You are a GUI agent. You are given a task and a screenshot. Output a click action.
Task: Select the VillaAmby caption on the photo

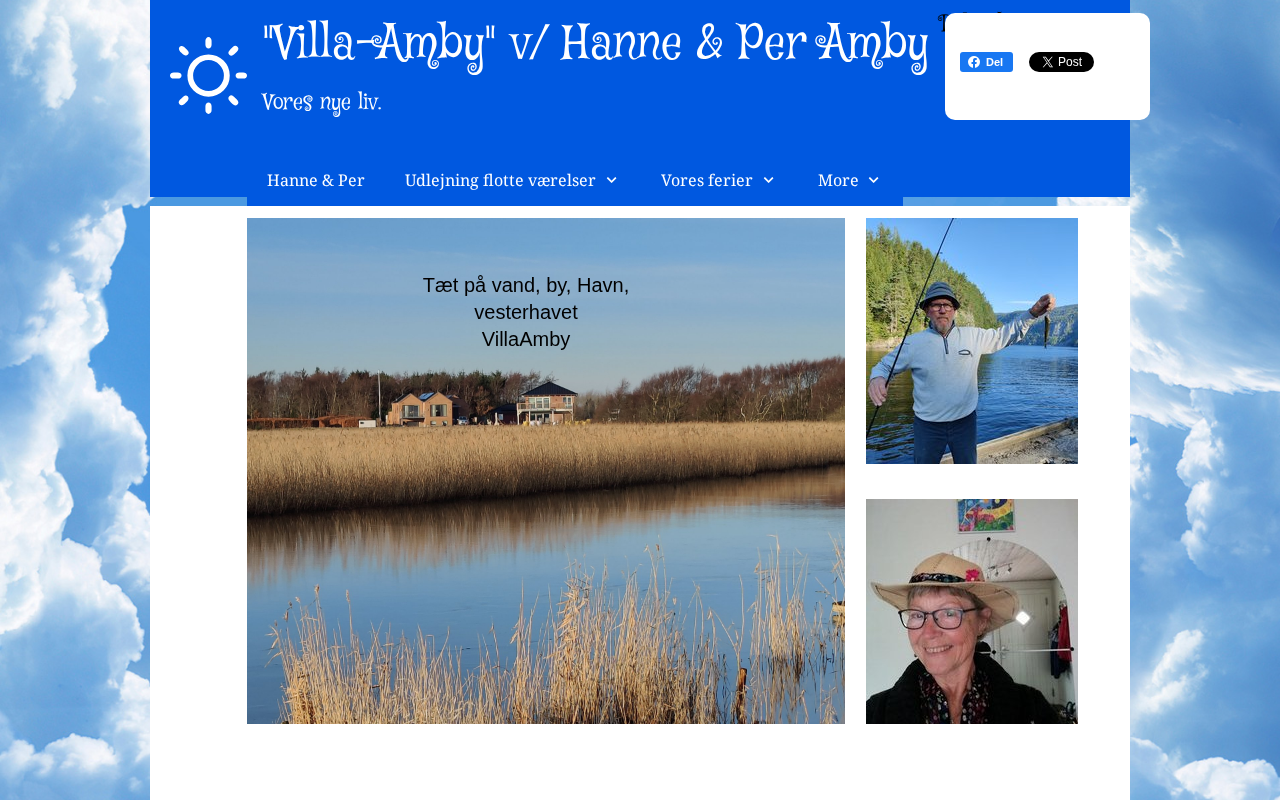[x=526, y=339]
